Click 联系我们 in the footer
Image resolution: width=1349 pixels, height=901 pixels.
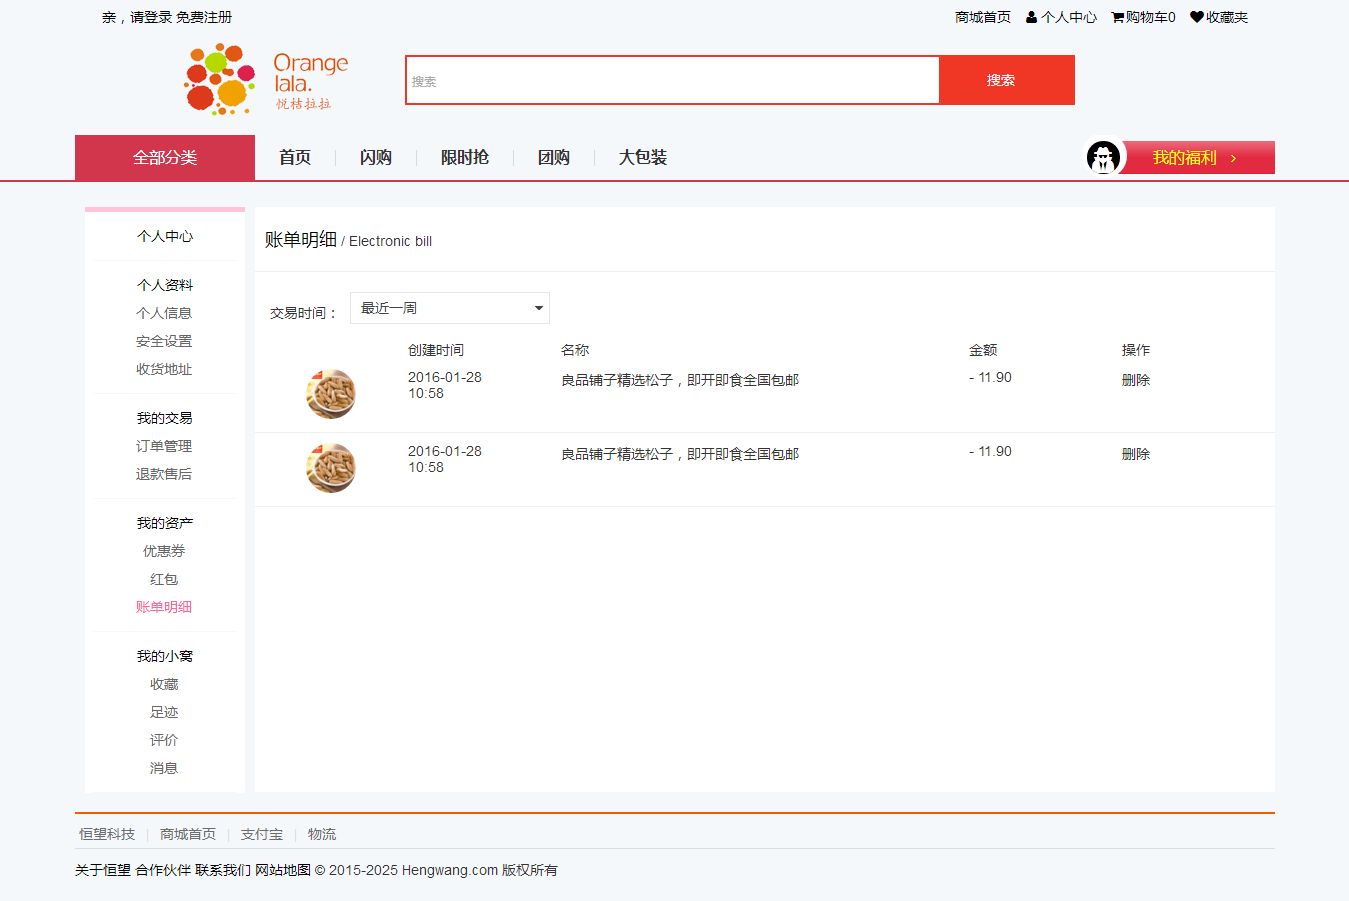(223, 870)
